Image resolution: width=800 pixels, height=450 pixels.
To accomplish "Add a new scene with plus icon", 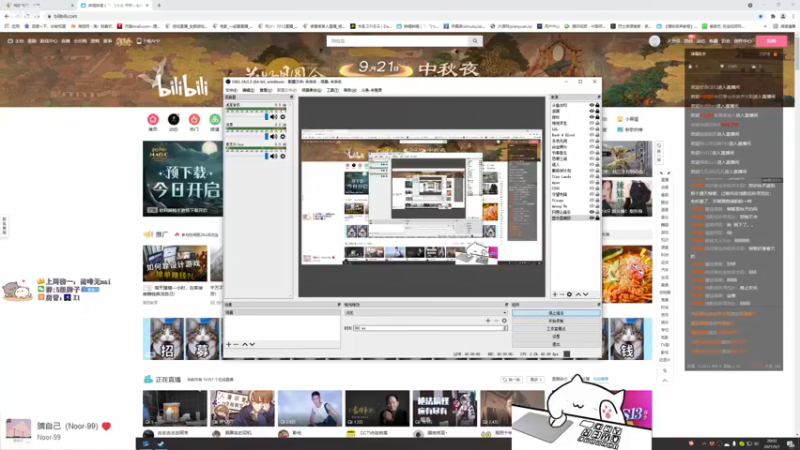I will click(229, 344).
